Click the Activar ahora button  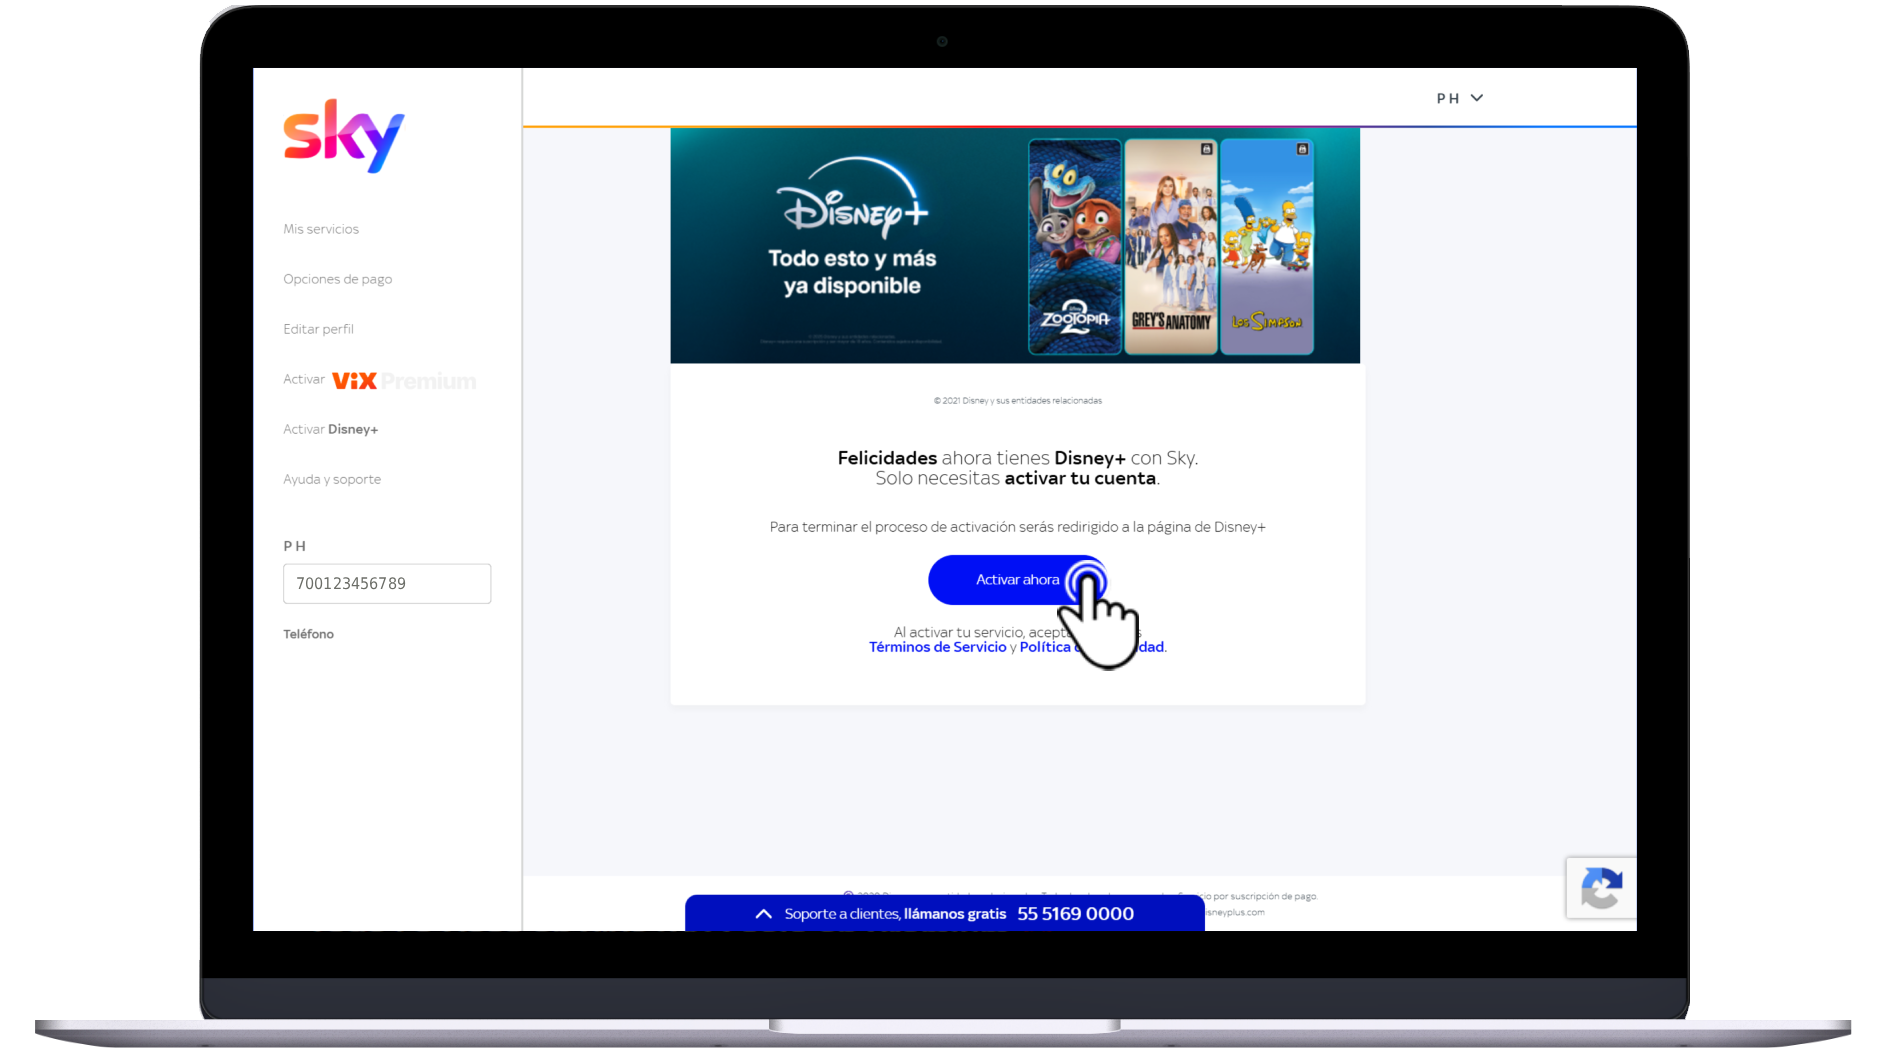pyautogui.click(x=1017, y=580)
